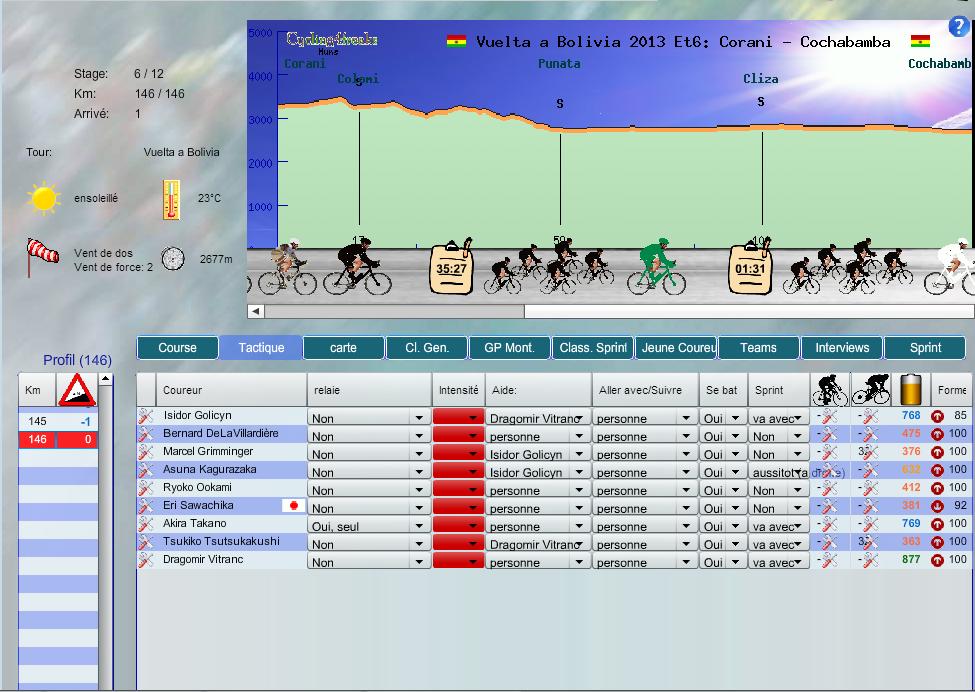Open the relaie dropdown for Akira Takano
This screenshot has width=975, height=692.
tap(419, 527)
